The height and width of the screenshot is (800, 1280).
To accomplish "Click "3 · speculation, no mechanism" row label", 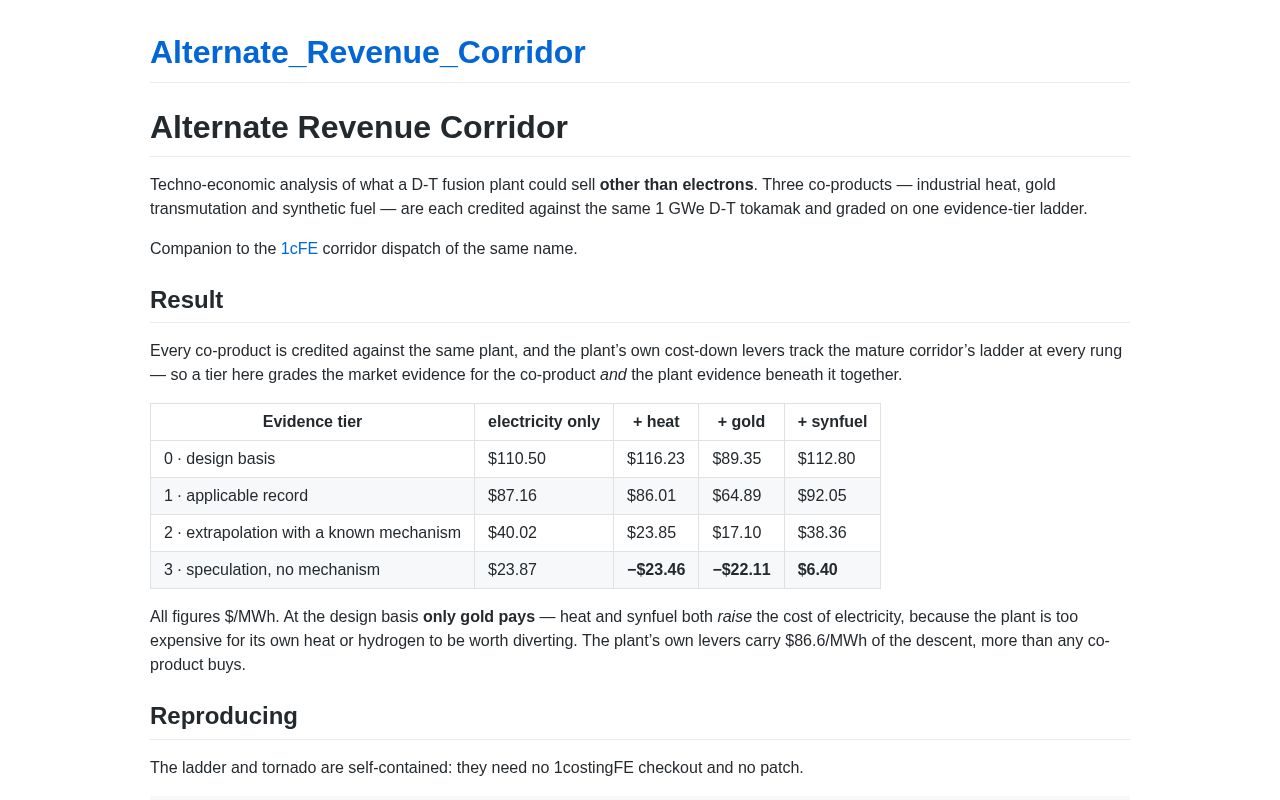I will point(312,570).
